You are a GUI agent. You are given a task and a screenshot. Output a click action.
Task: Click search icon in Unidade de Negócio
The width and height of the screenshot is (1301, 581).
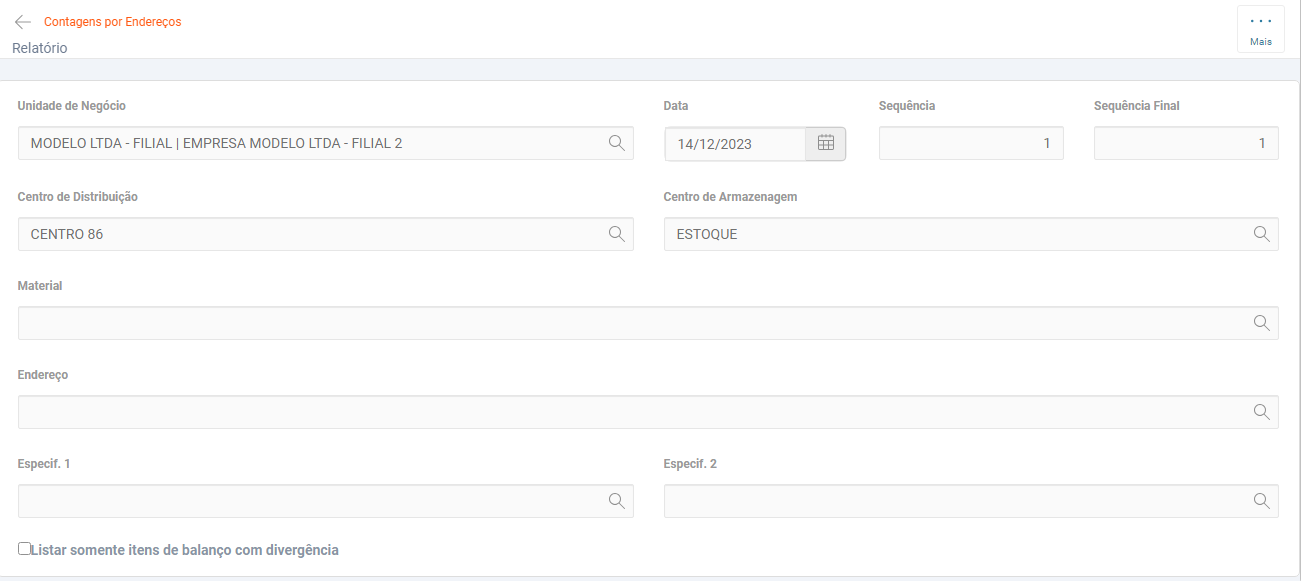point(617,143)
